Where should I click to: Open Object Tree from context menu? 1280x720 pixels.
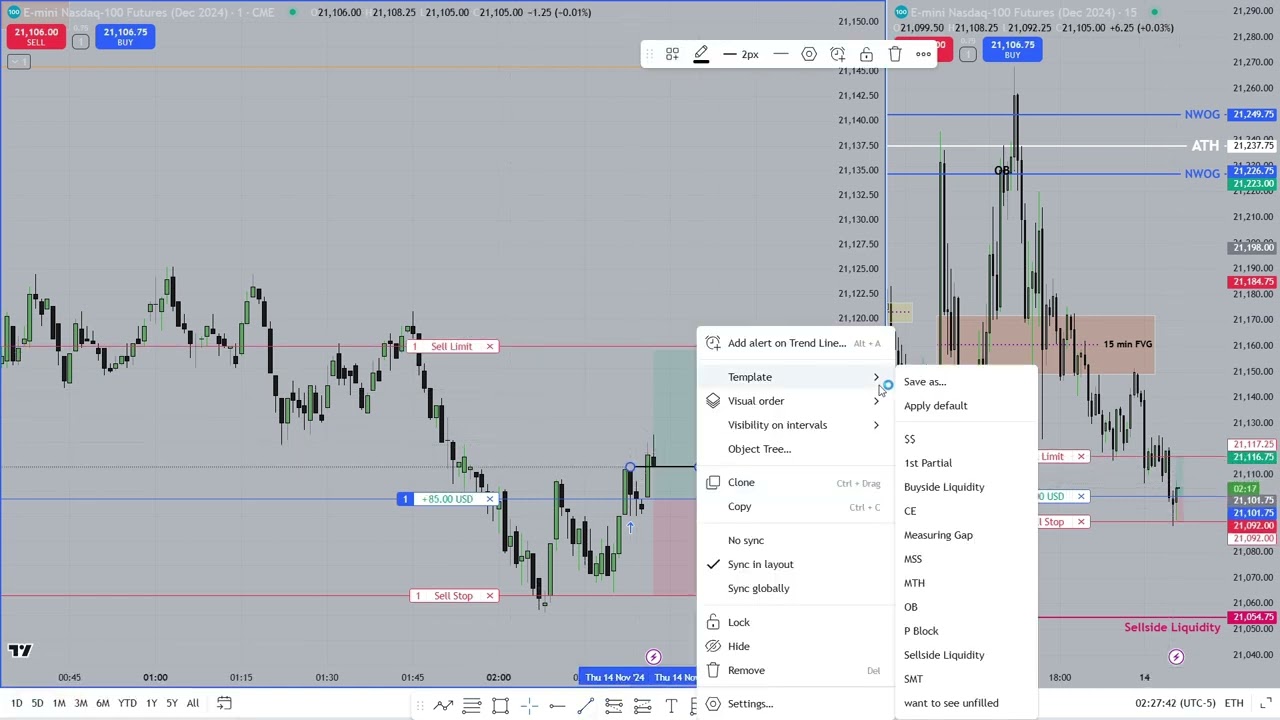[x=795, y=449]
